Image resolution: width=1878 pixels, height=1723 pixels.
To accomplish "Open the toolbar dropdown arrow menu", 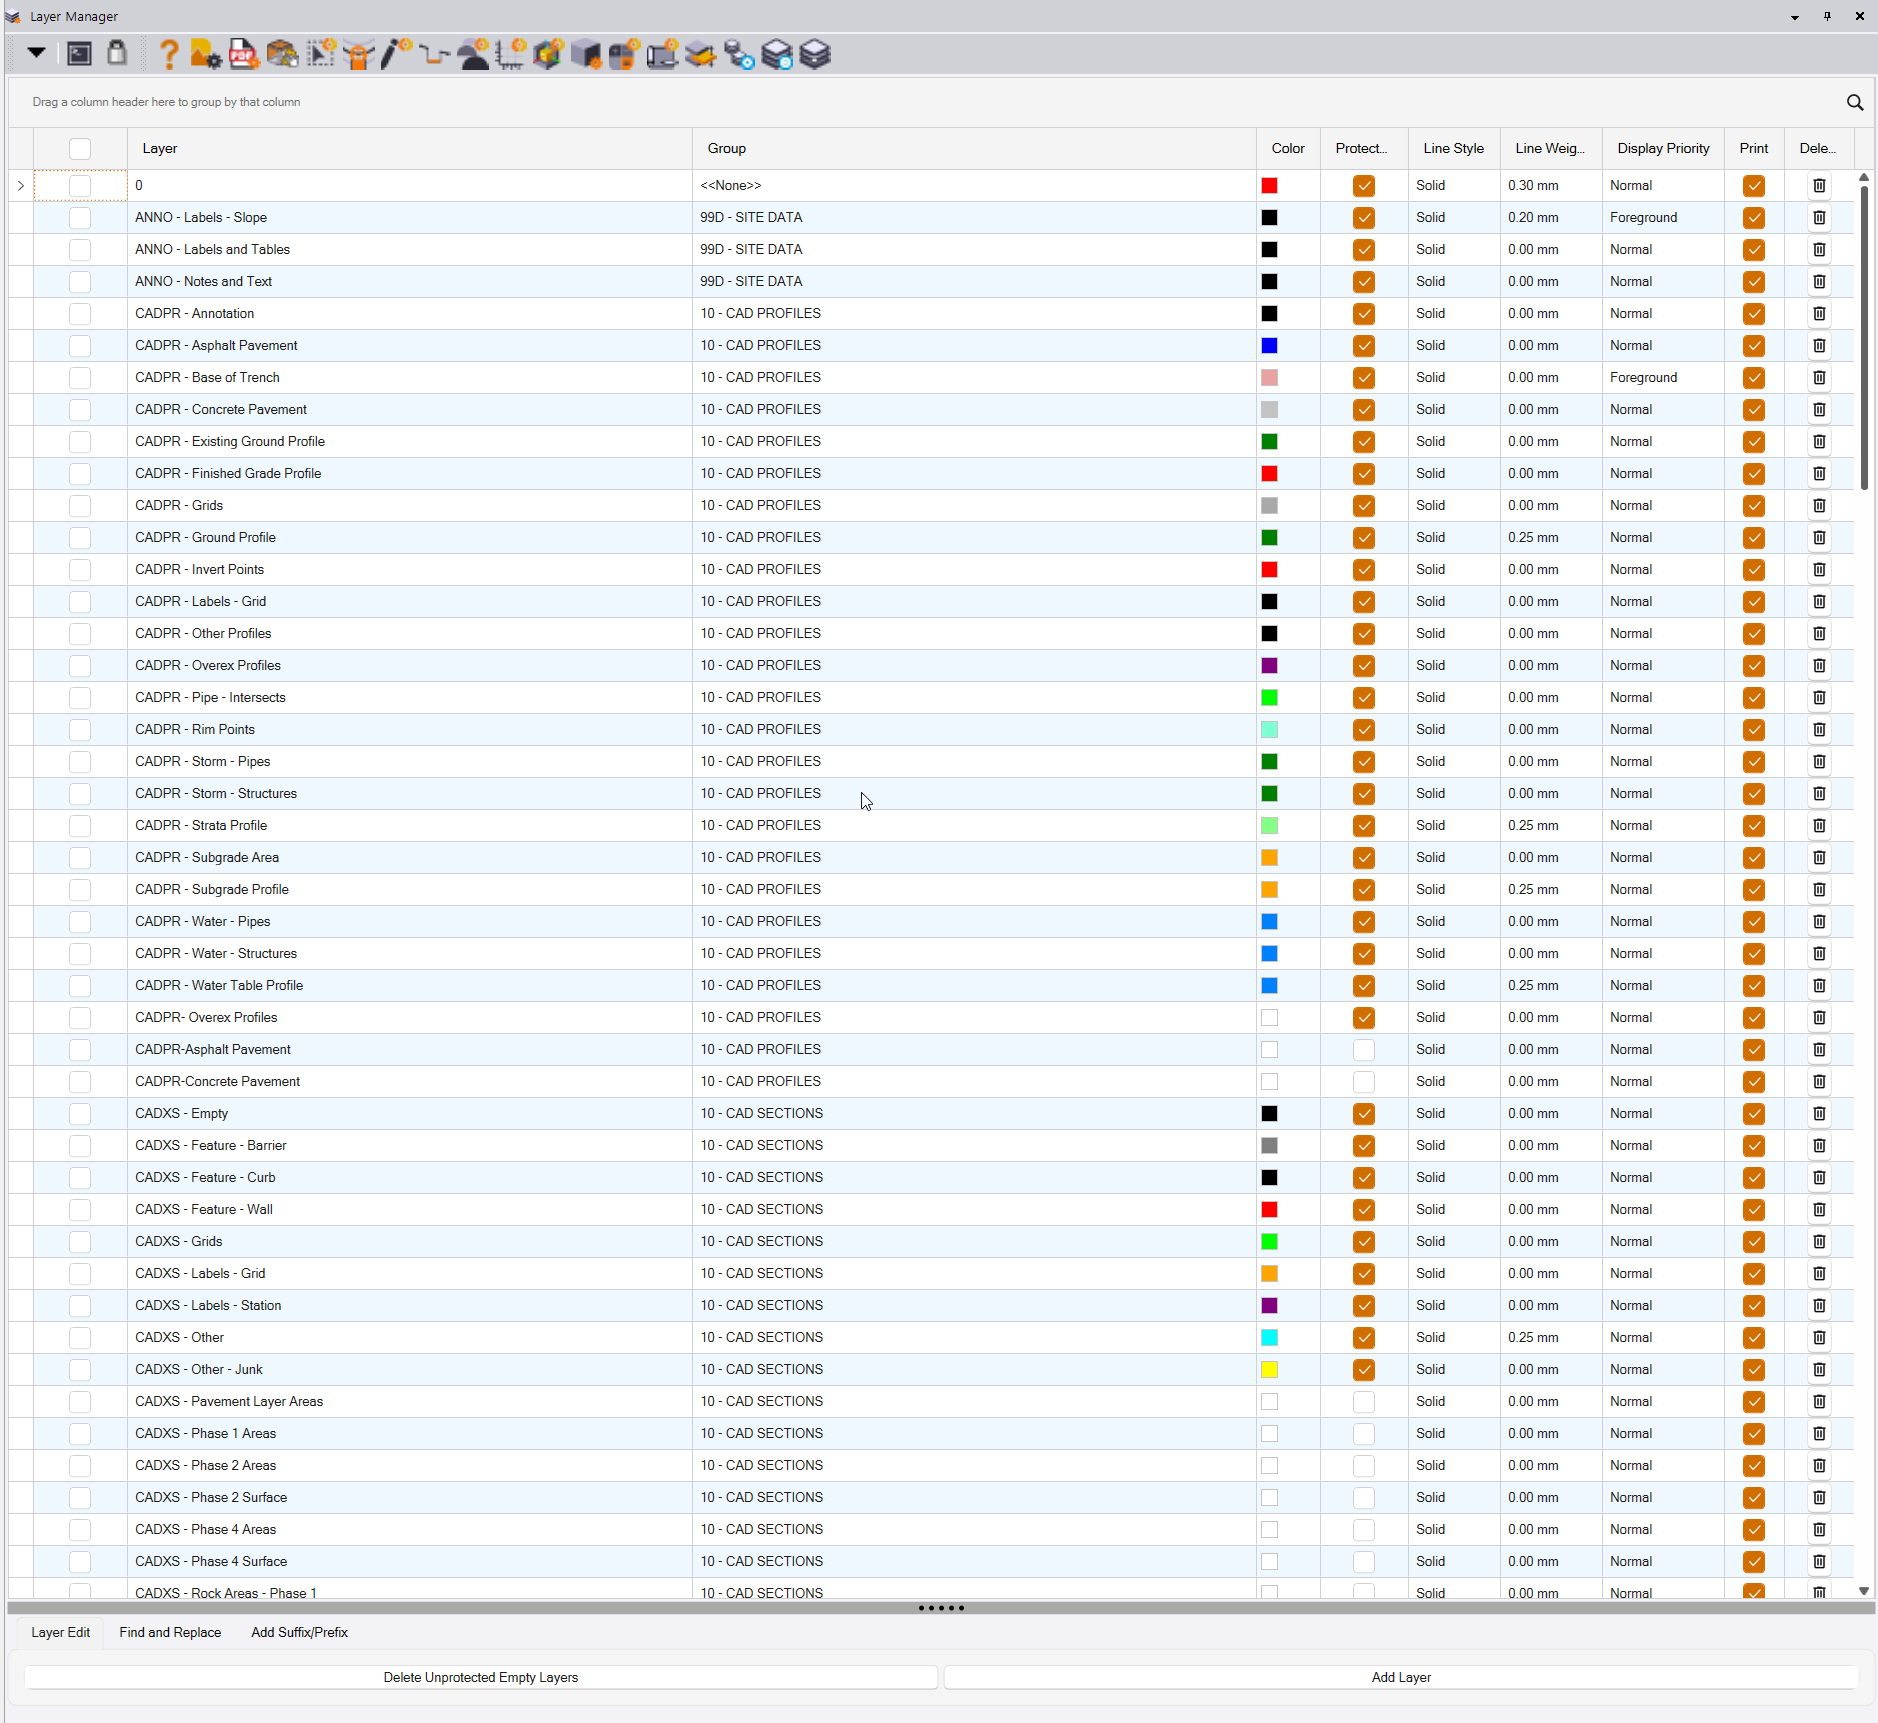I will tap(36, 53).
